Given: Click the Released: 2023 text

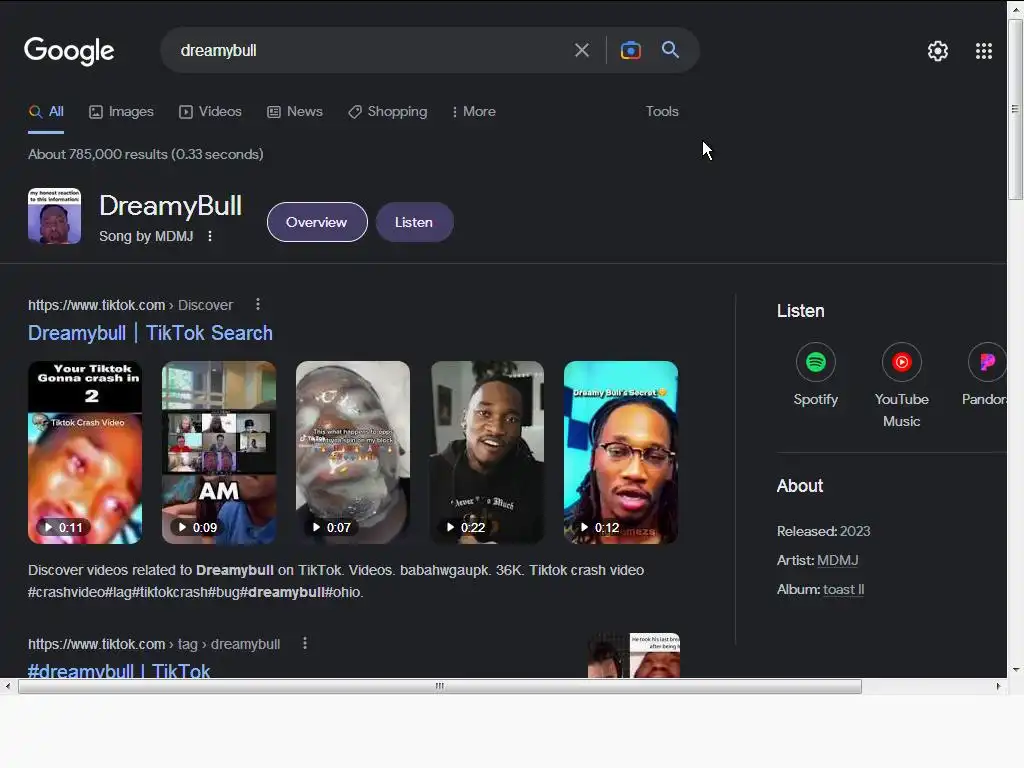Looking at the screenshot, I should [824, 531].
